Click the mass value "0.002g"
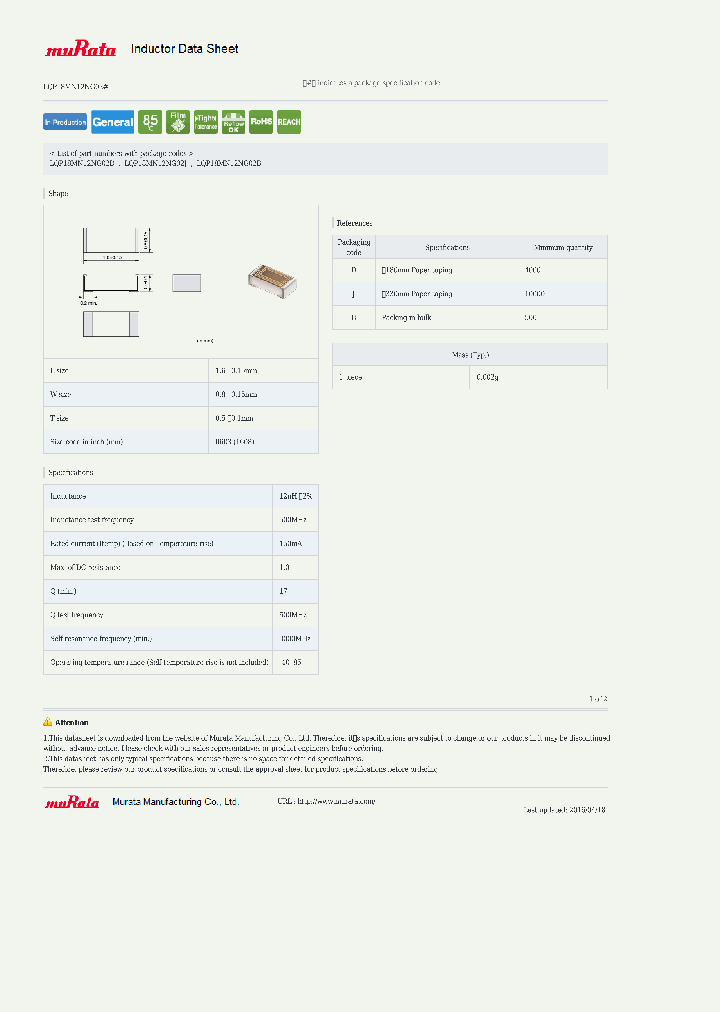The image size is (720, 1012). pos(488,377)
